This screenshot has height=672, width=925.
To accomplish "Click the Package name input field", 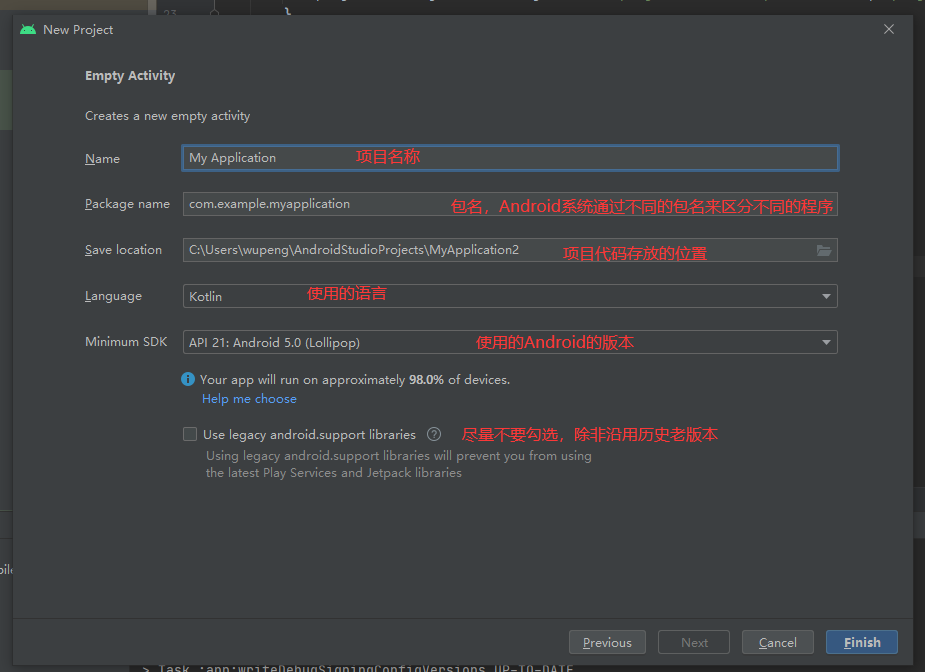I will coord(510,204).
